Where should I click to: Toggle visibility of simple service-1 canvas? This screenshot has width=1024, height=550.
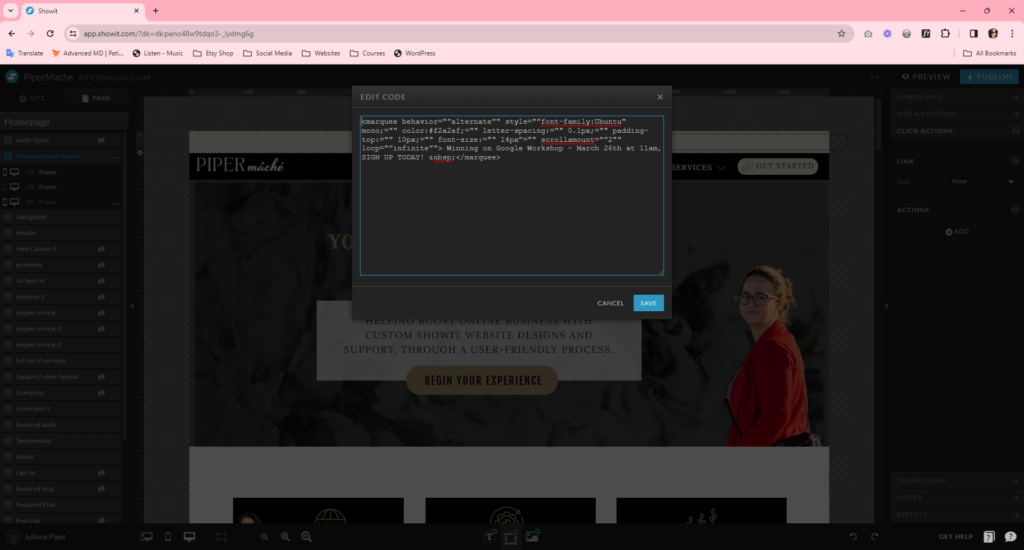click(101, 329)
